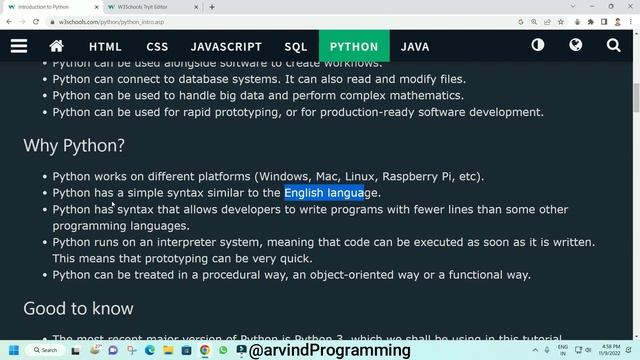Click "Python can be used for rapid prototyping" line
This screenshot has height=360, width=640.
point(298,112)
